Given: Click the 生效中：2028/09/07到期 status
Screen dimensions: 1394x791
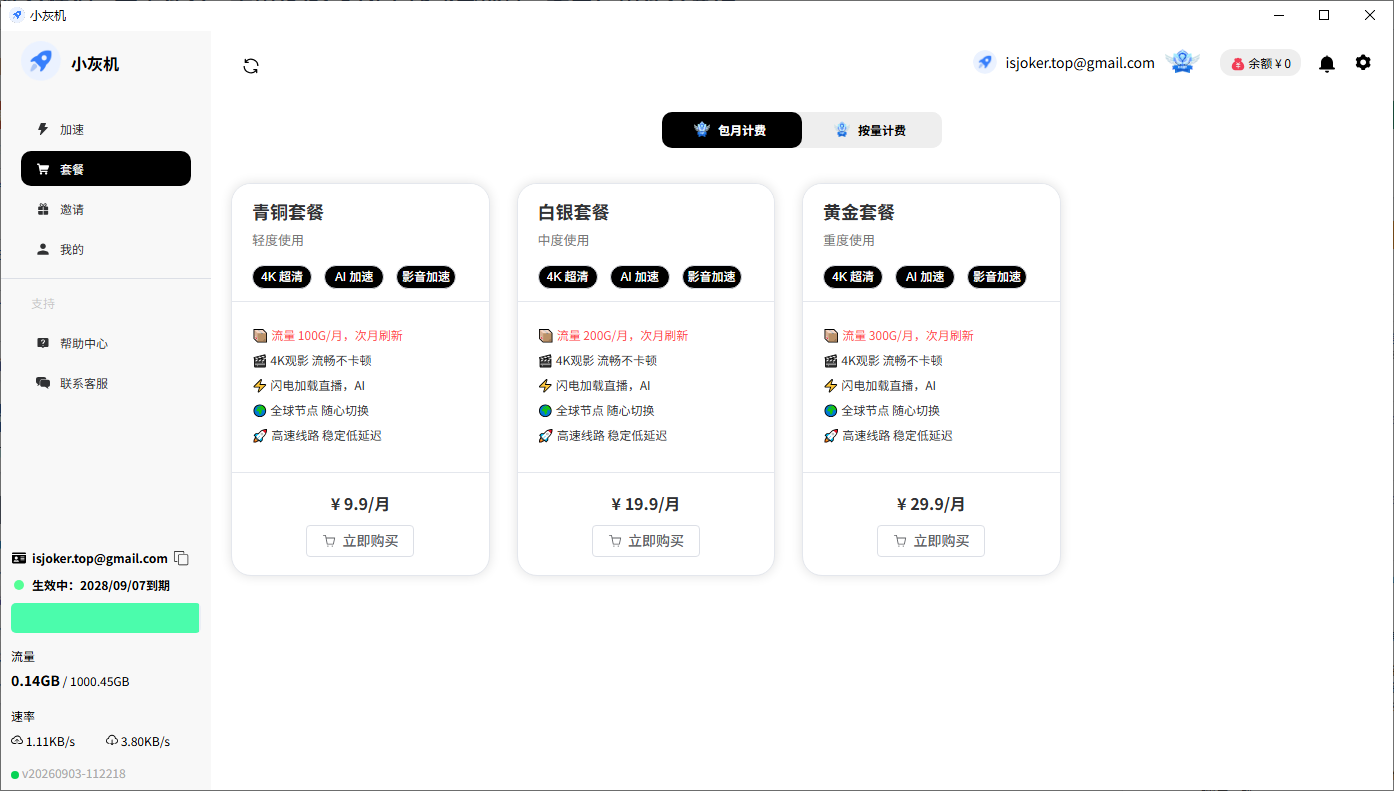Looking at the screenshot, I should pos(101,585).
